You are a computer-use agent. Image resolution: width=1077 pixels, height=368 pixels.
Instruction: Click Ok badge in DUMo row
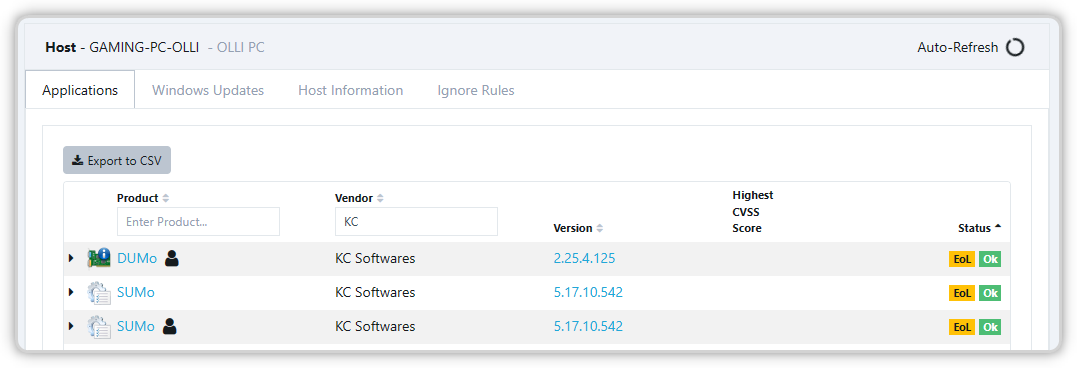click(x=990, y=259)
